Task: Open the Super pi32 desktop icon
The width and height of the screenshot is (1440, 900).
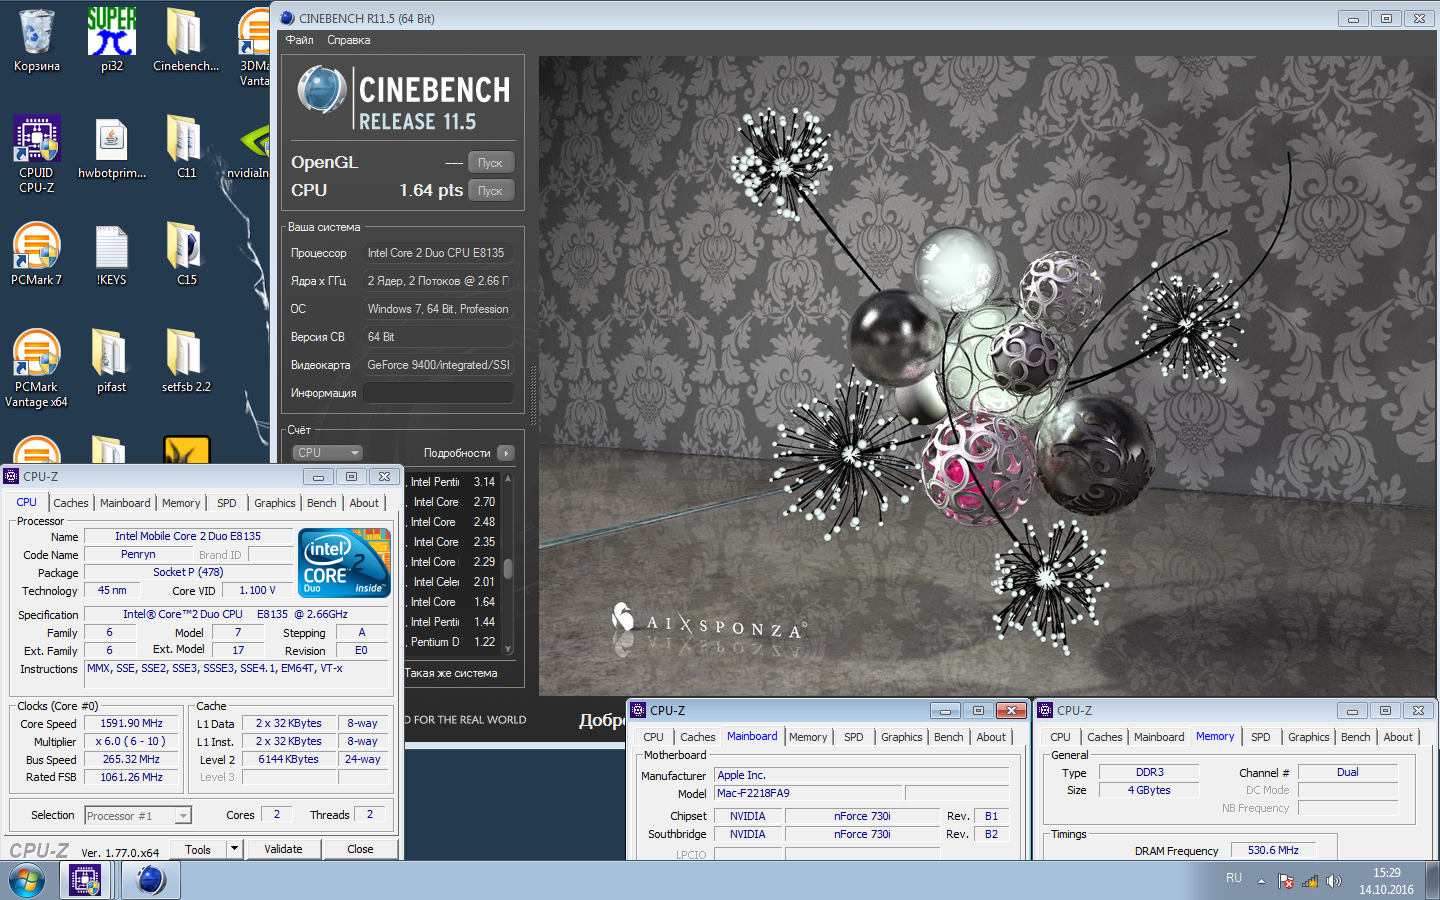Action: [x=111, y=40]
